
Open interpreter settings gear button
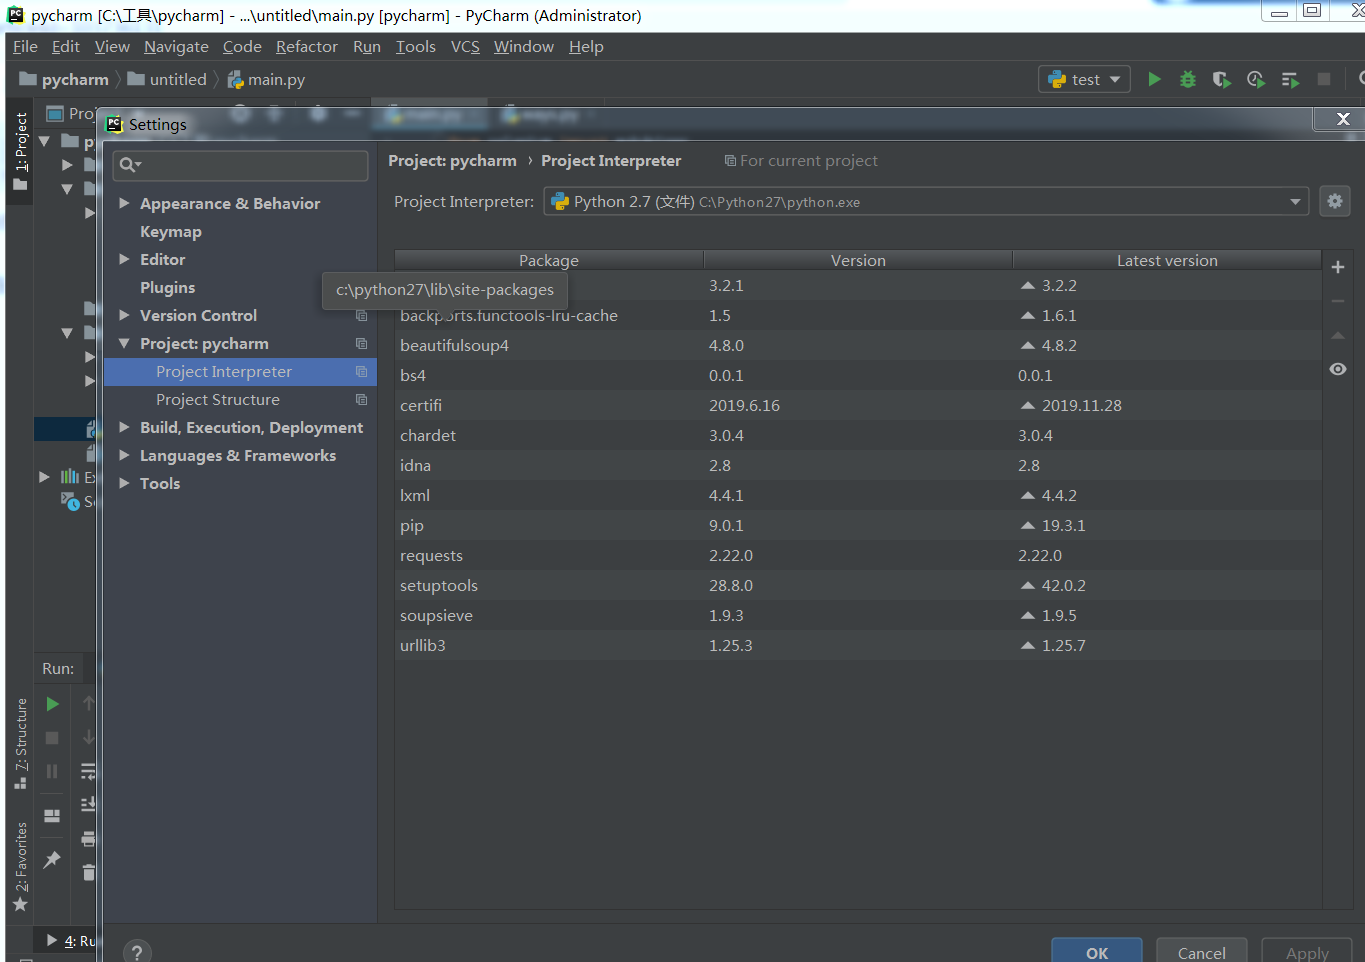tap(1335, 201)
